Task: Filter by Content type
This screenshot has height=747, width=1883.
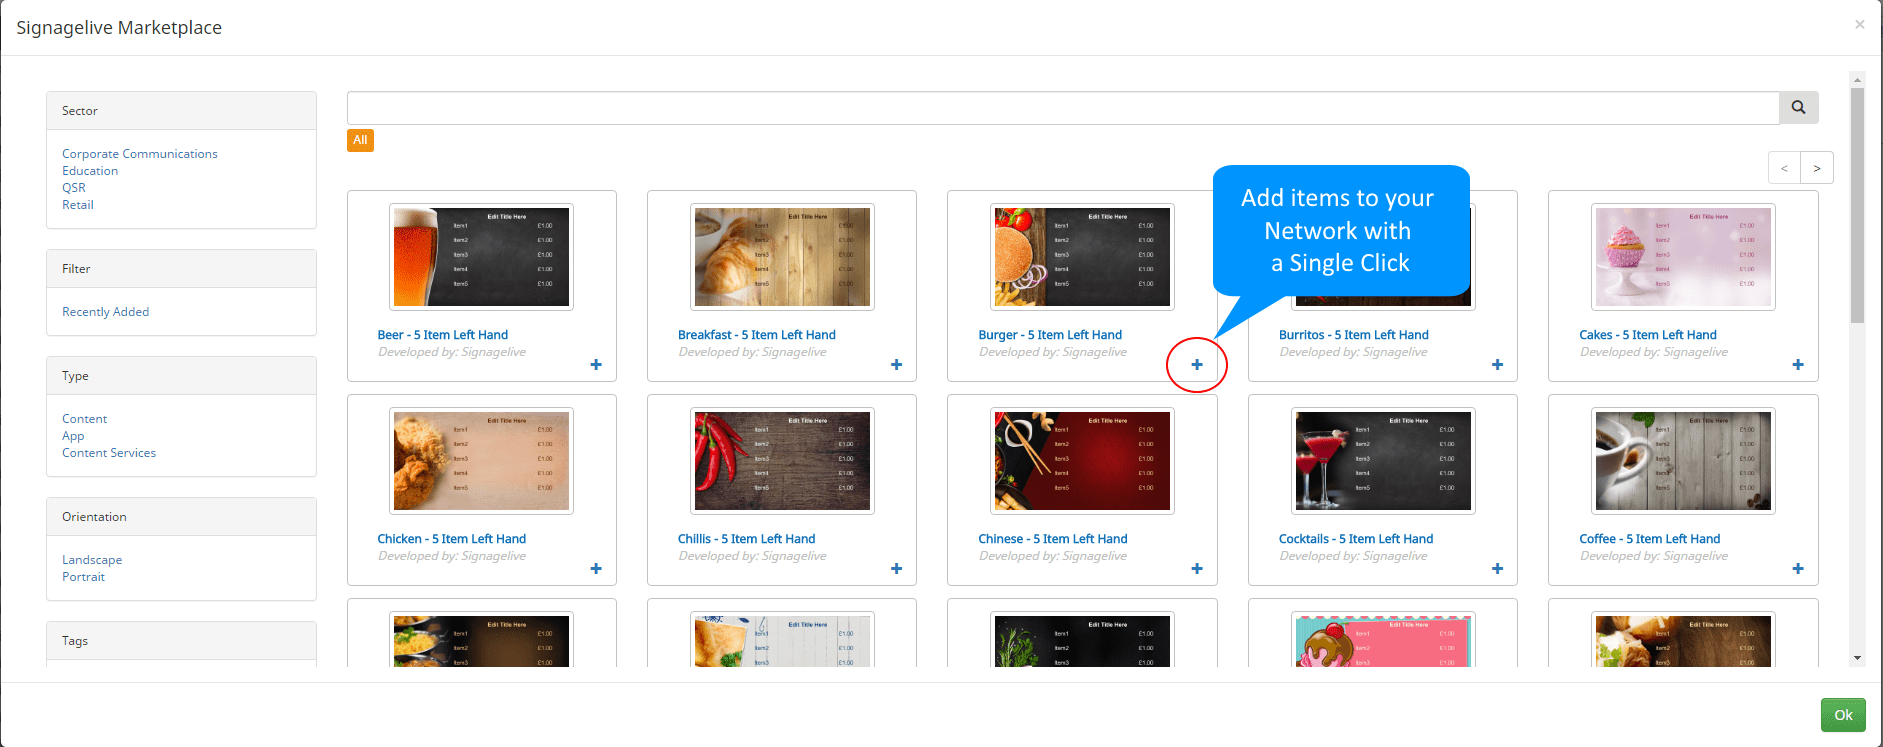Action: point(84,419)
